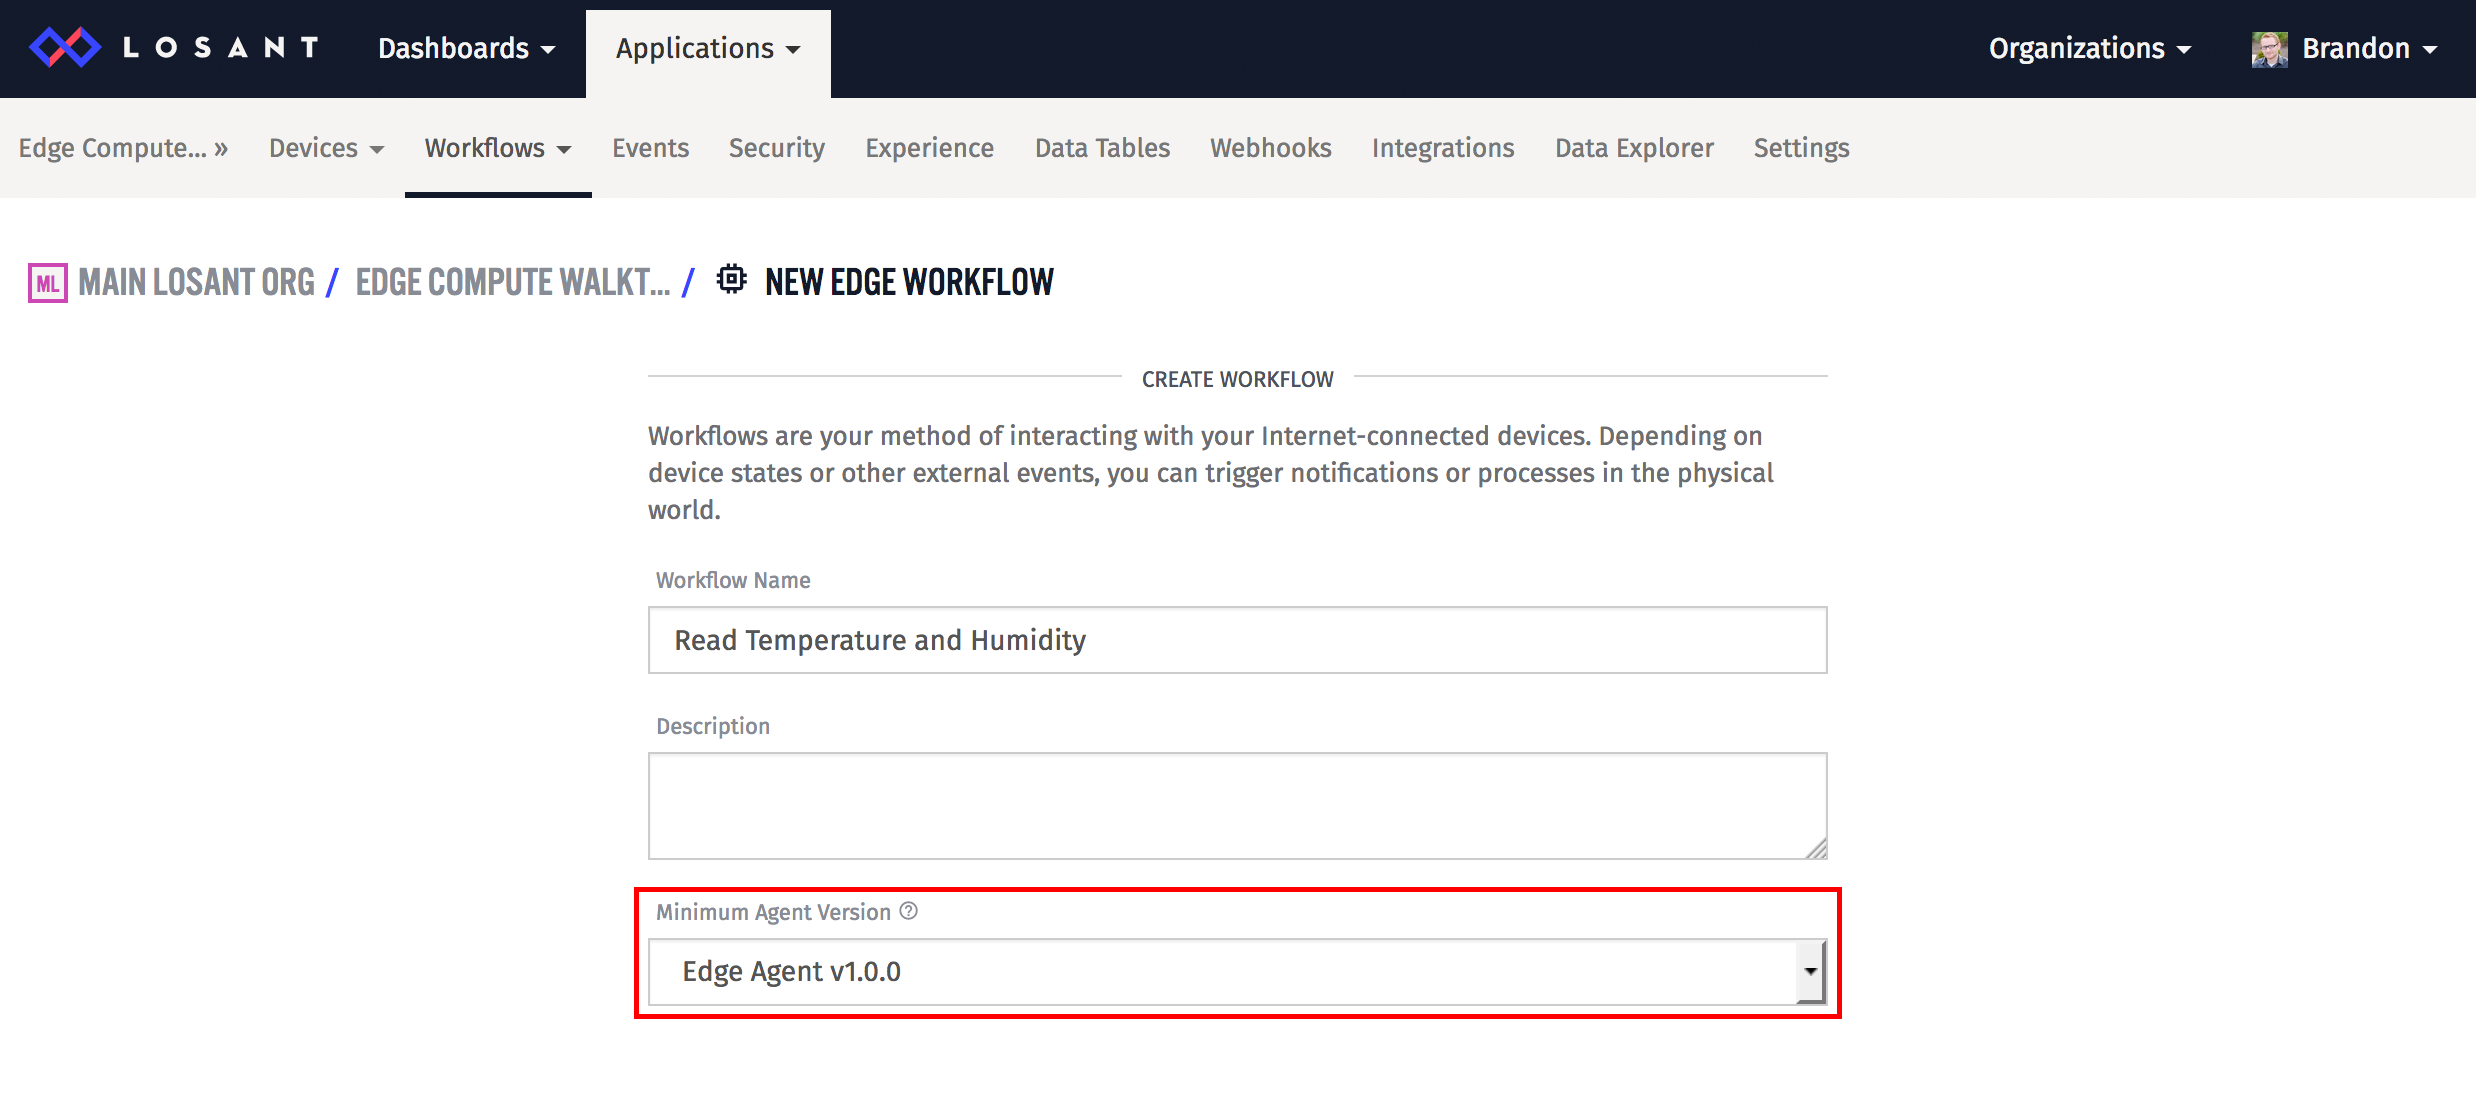The width and height of the screenshot is (2476, 1110).
Task: Expand the Devices menu
Action: pos(325,148)
